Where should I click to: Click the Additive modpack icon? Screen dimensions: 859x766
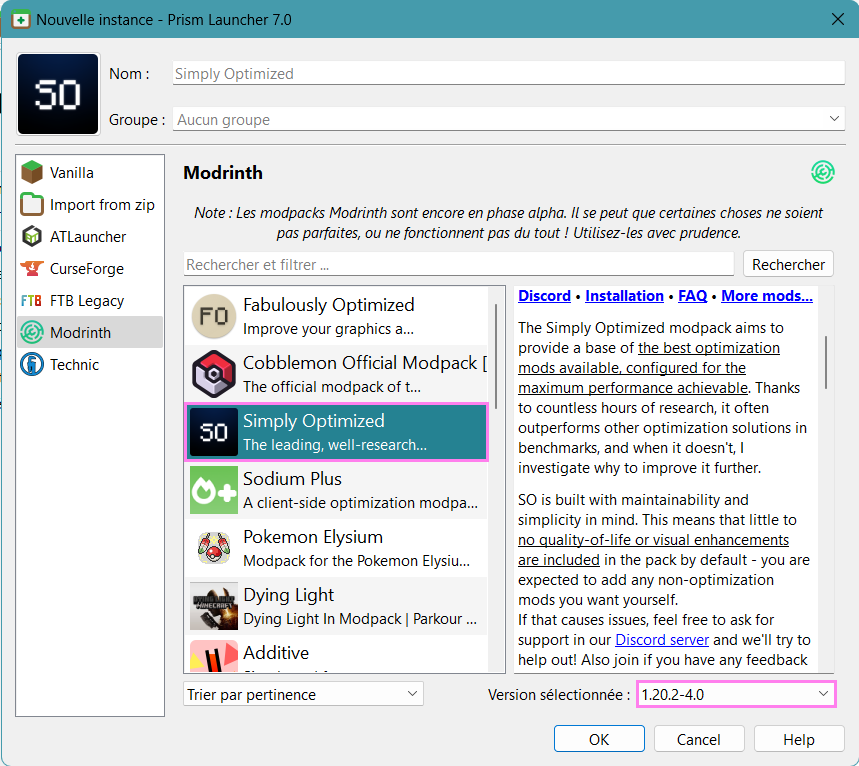click(x=214, y=656)
